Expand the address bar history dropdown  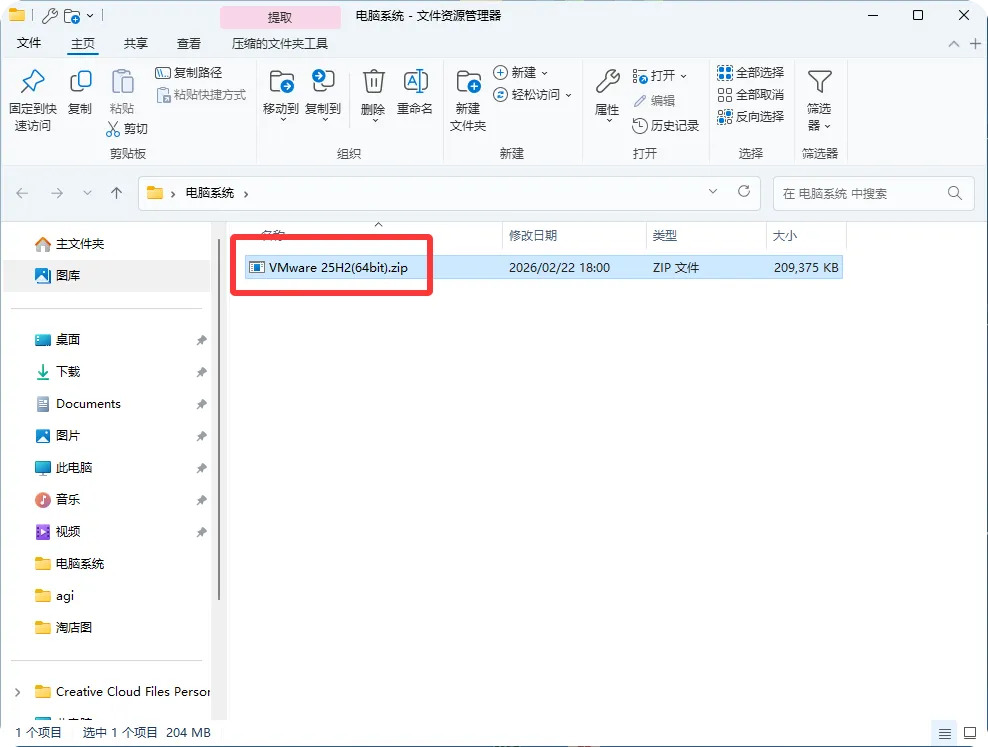pos(713,191)
